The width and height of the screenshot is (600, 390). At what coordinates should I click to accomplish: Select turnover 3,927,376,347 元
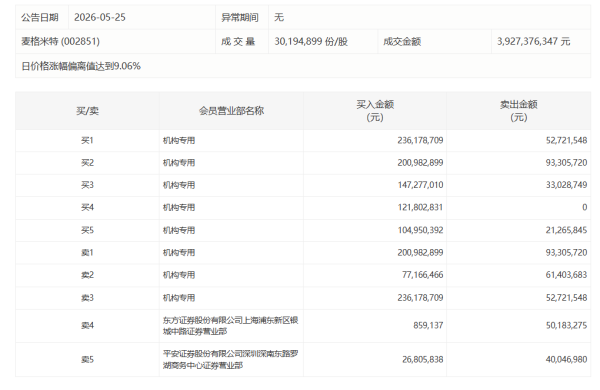click(x=534, y=41)
